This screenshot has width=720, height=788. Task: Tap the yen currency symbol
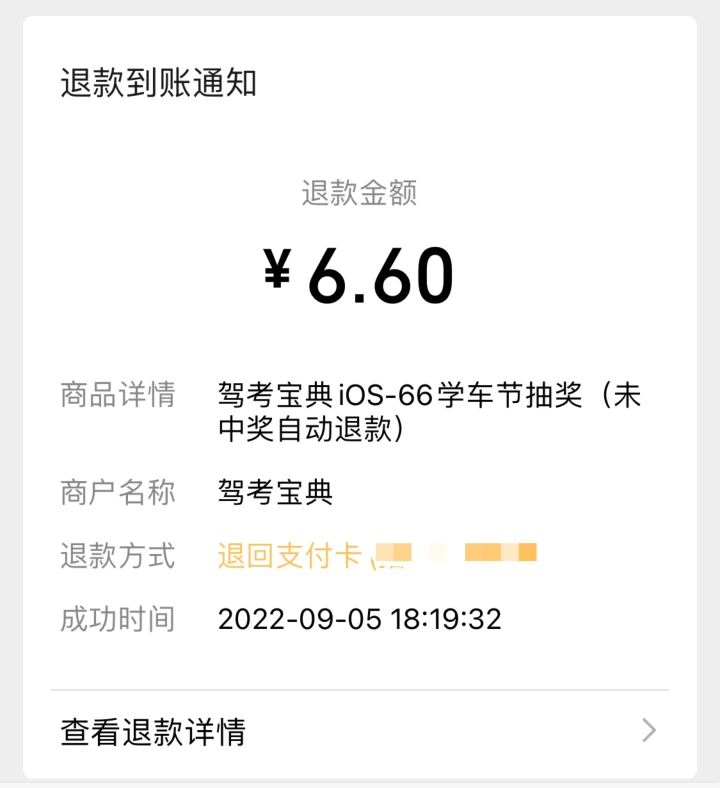277,269
